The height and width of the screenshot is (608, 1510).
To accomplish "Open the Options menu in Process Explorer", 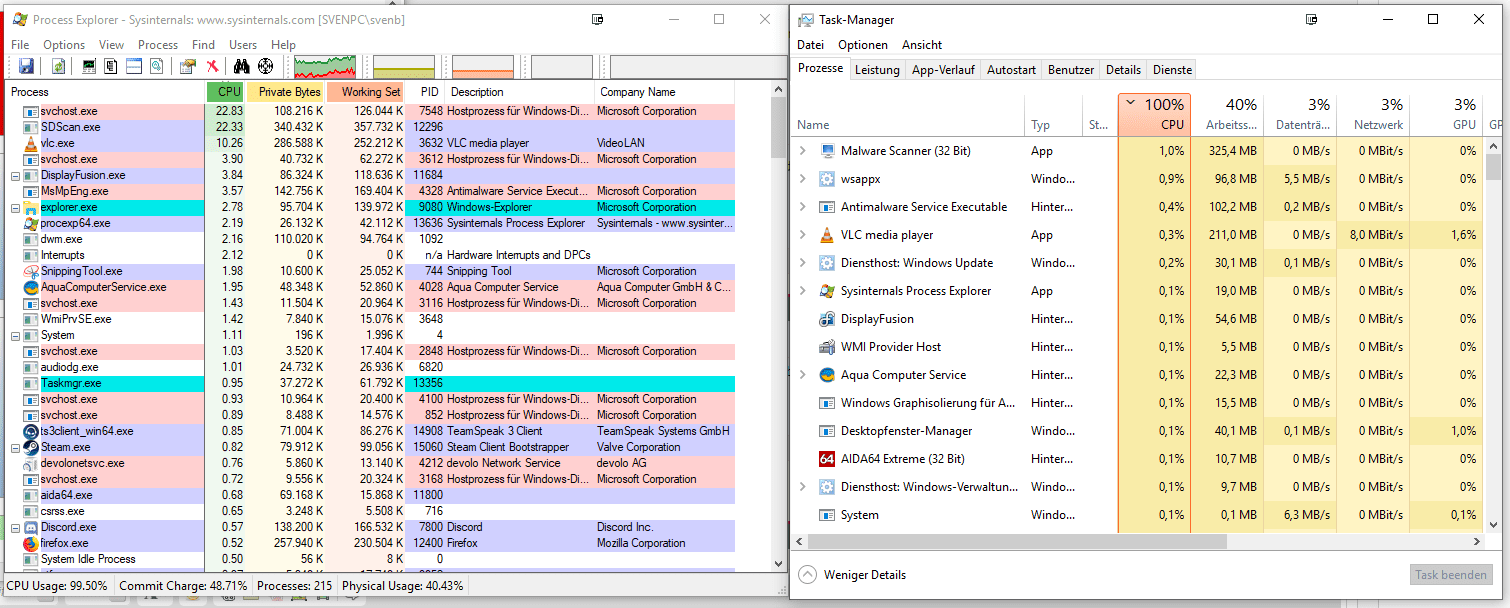I will coord(64,45).
